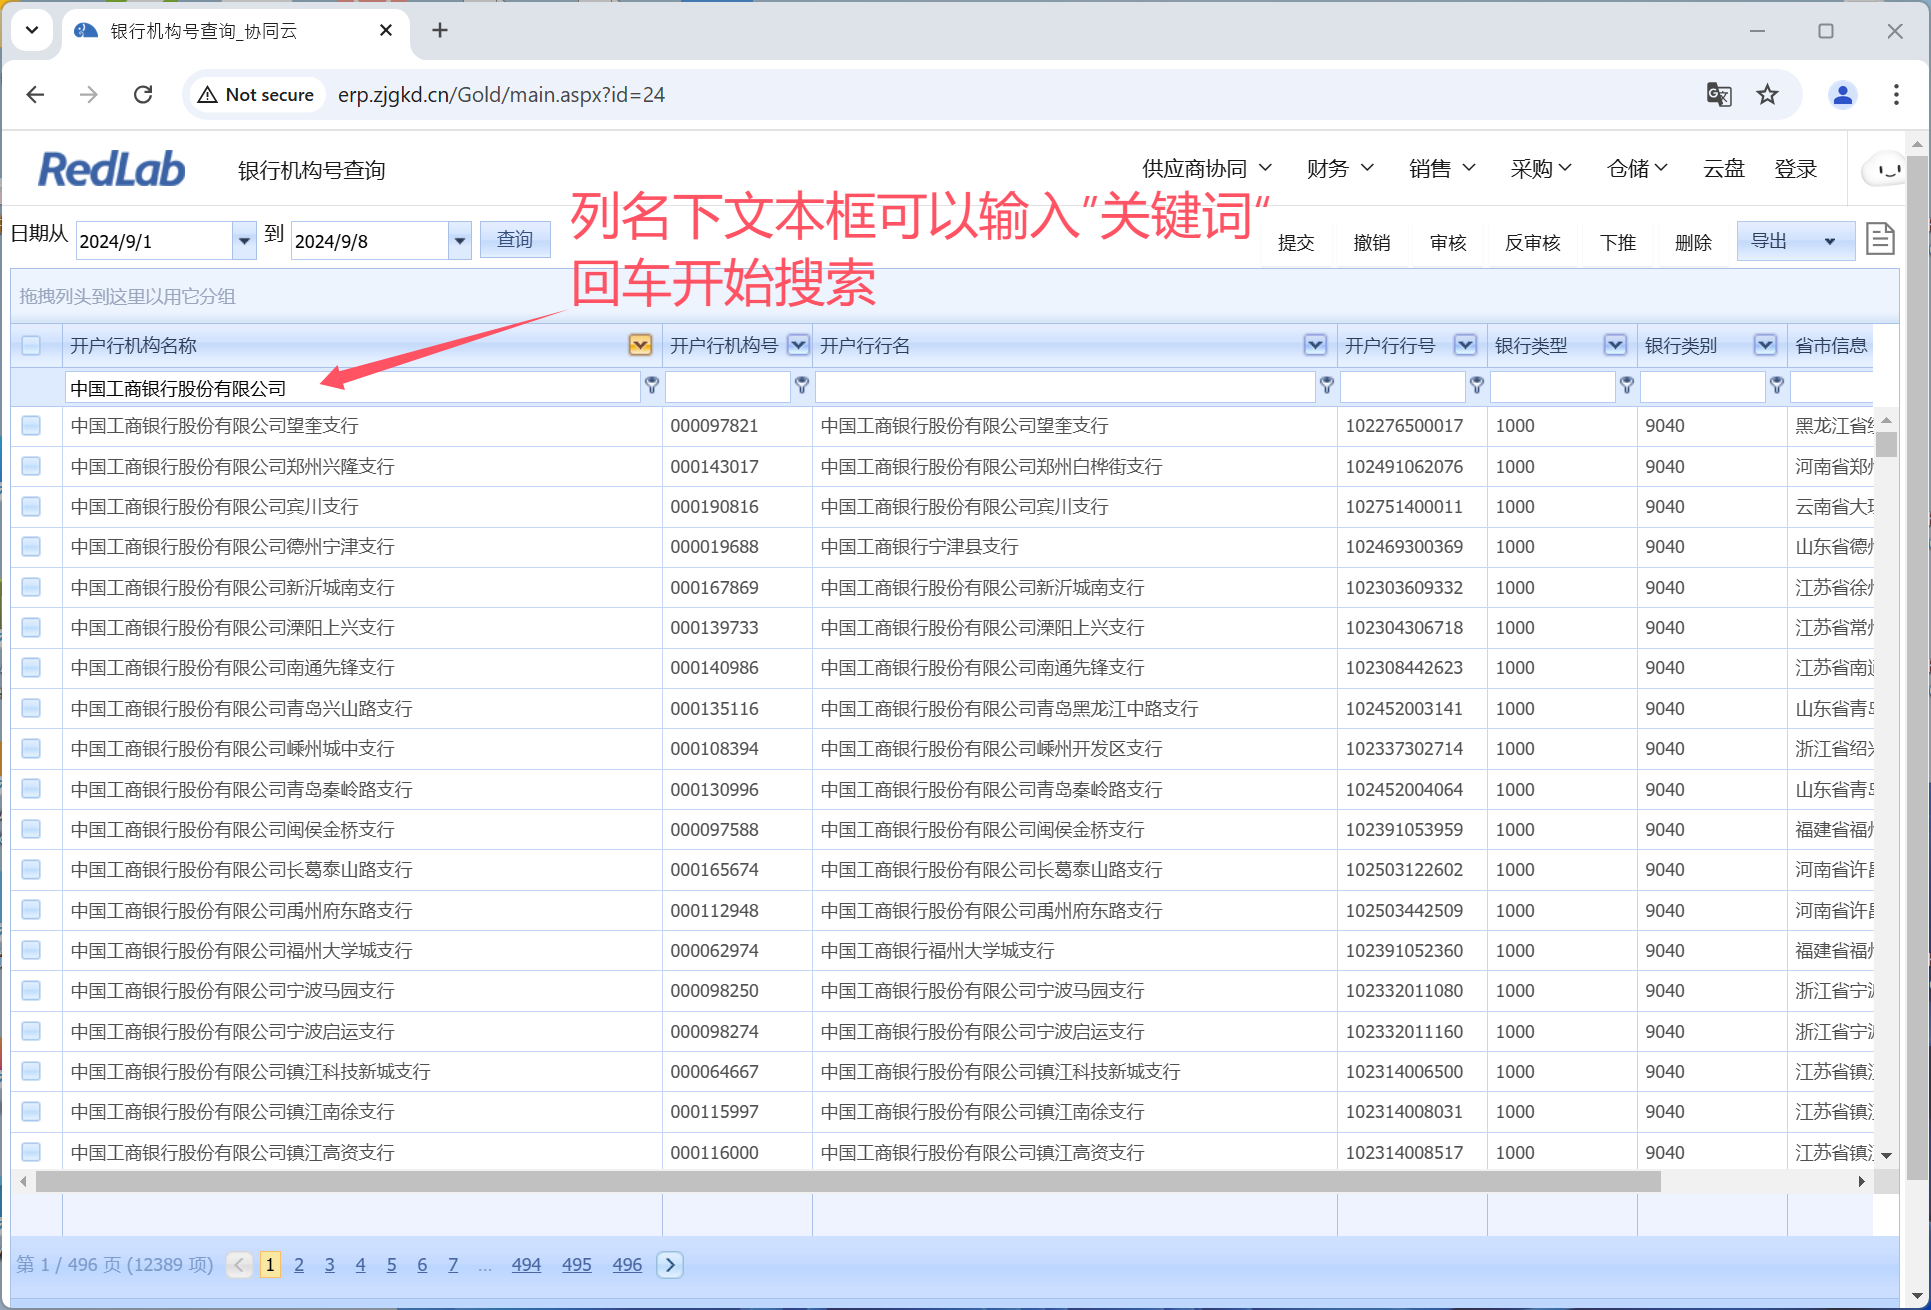Click the RedLab logo
This screenshot has width=1931, height=1310.
111,169
